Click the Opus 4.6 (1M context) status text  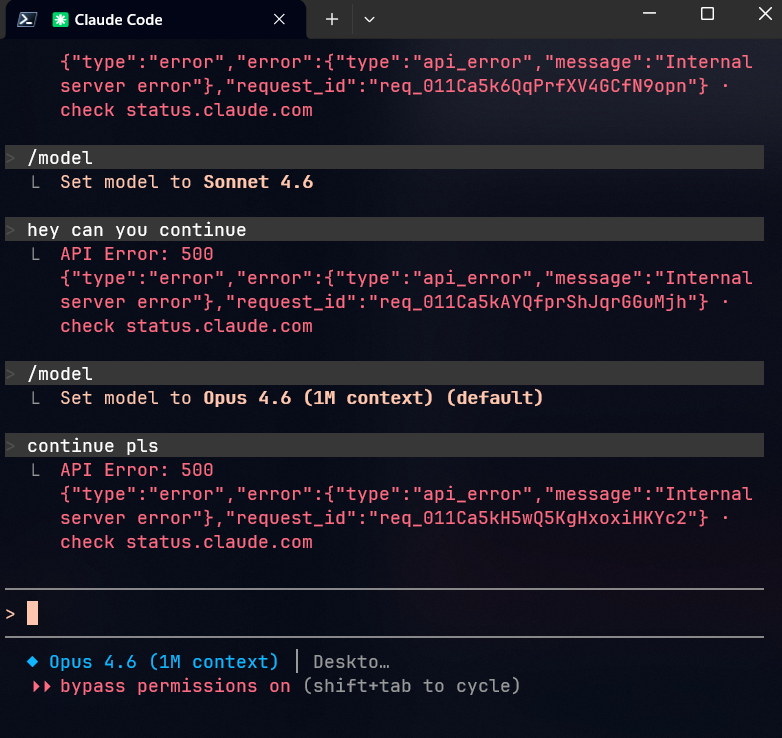164,662
